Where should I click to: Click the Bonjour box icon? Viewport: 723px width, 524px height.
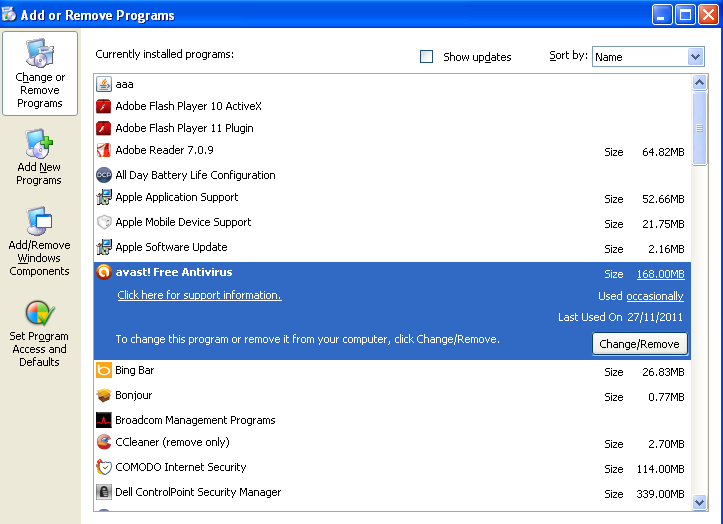pyautogui.click(x=104, y=395)
